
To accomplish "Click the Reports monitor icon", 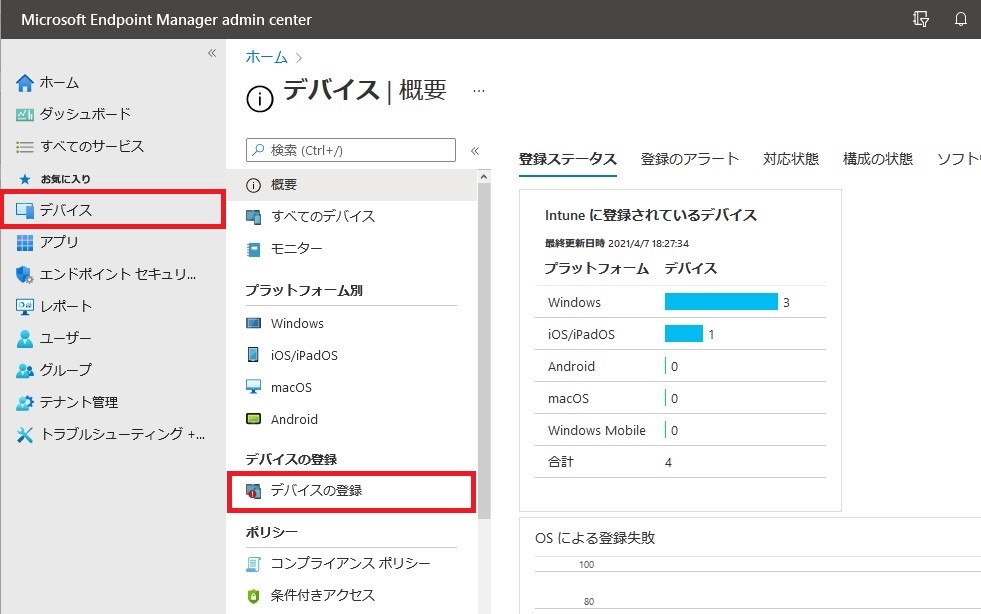I will (24, 306).
